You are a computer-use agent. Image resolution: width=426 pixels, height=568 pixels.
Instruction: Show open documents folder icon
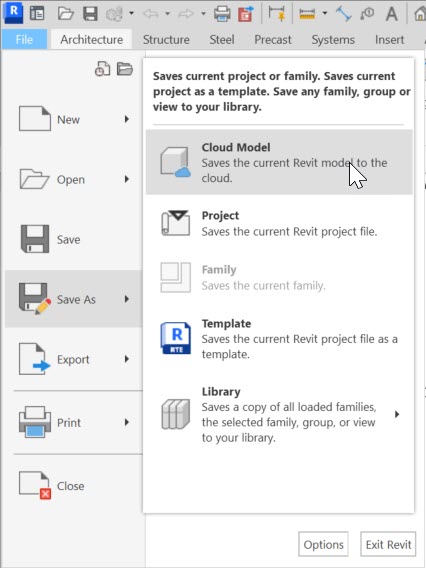[125, 68]
